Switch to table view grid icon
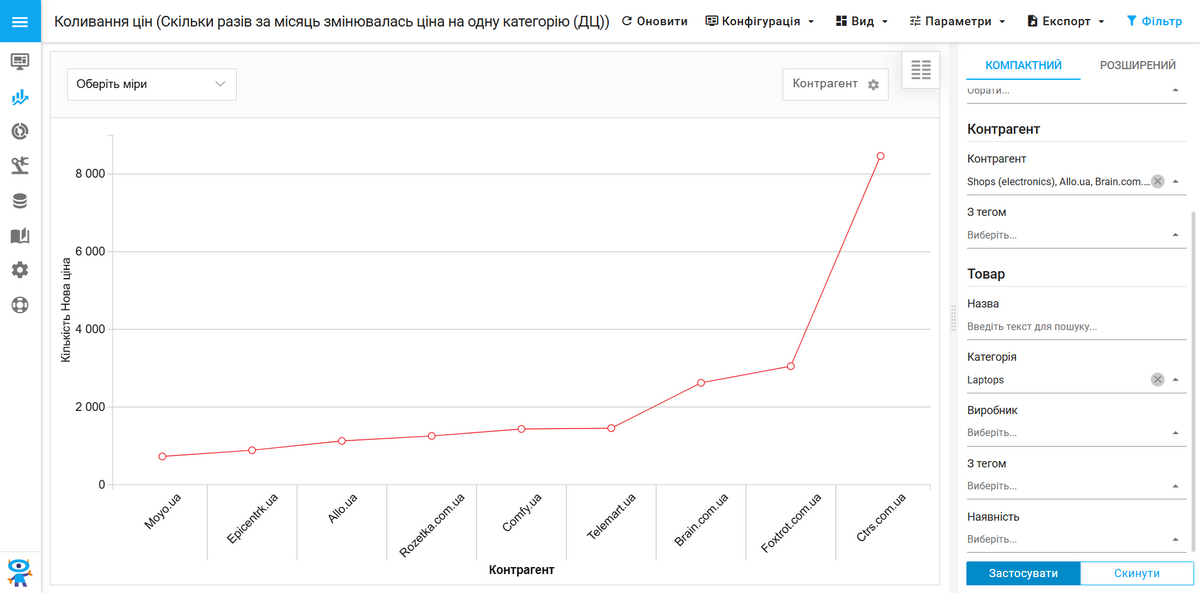Screen dimensions: 1200x593 (921, 70)
